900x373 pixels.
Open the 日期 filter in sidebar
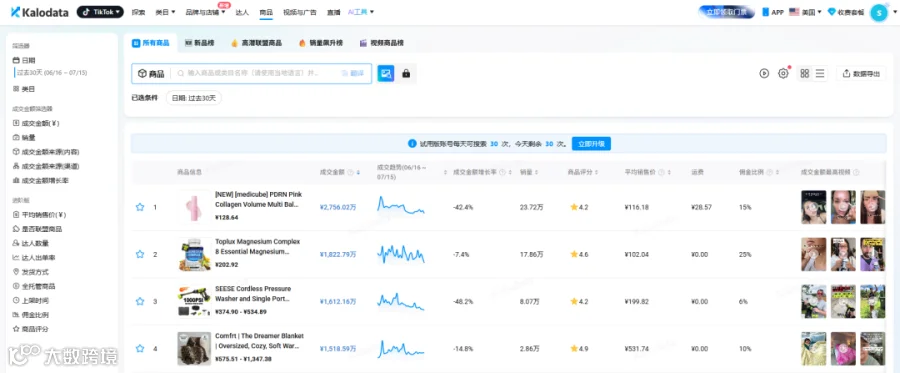[24, 60]
